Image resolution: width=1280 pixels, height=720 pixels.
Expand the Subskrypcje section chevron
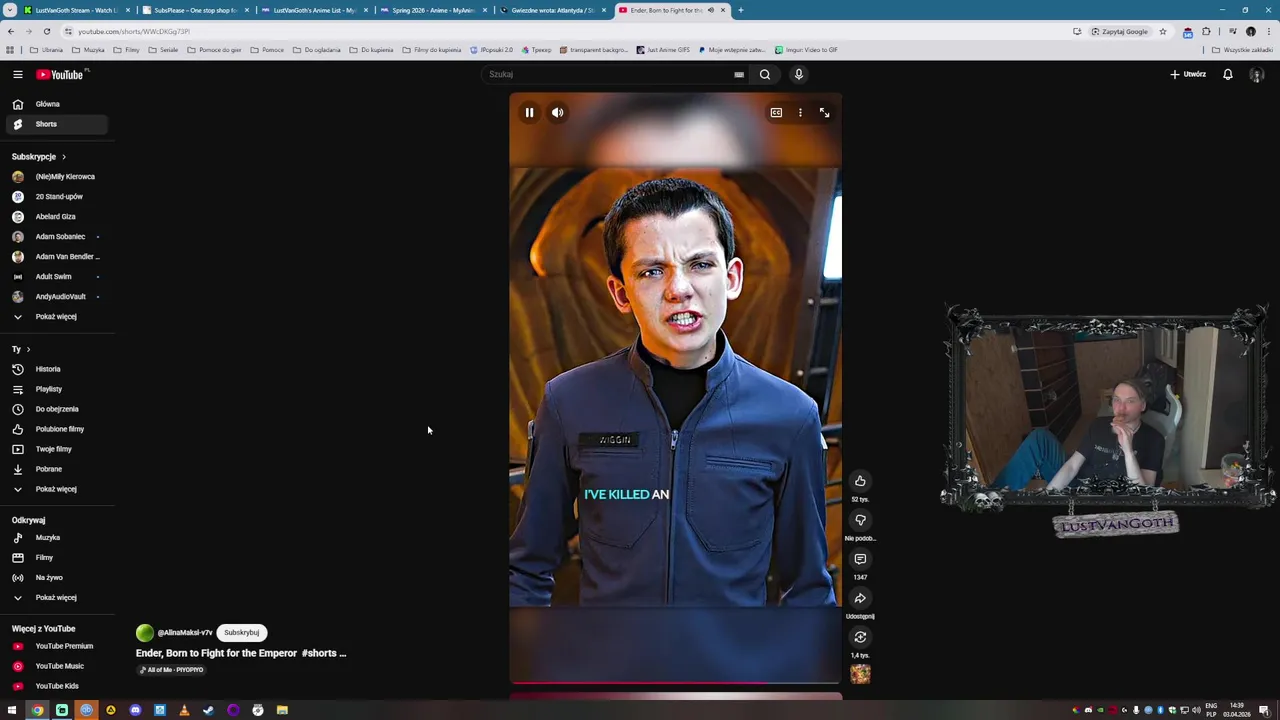coord(64,157)
